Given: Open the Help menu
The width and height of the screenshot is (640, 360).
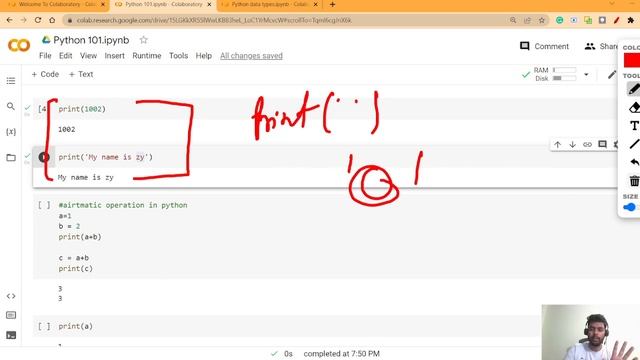Looking at the screenshot, I should (x=203, y=56).
